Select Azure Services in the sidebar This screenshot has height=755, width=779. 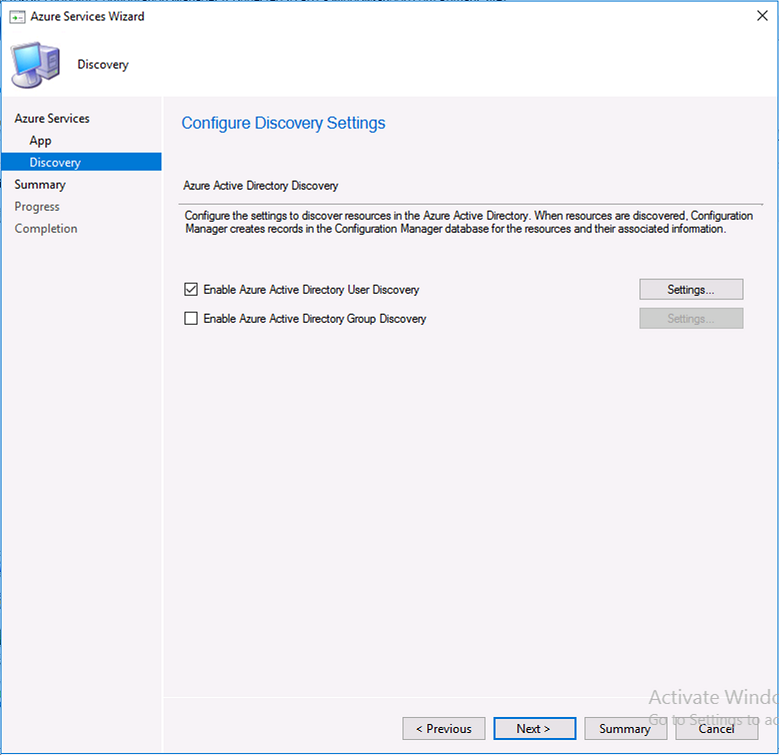tap(52, 118)
